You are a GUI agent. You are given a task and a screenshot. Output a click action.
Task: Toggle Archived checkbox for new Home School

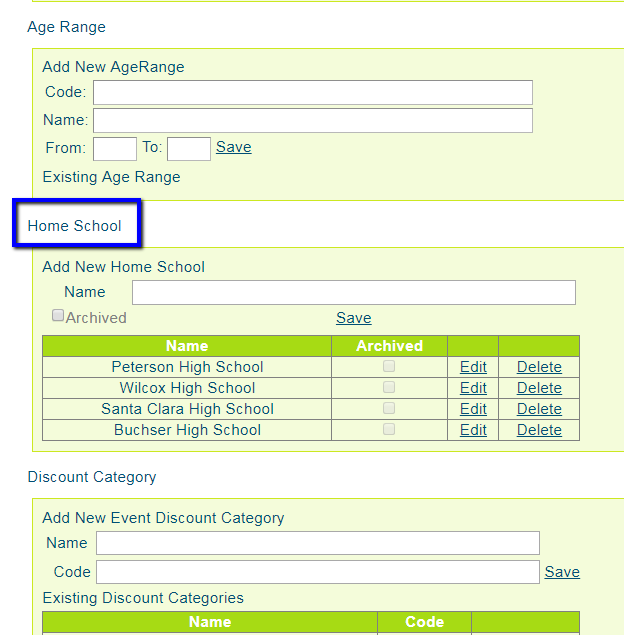(58, 316)
